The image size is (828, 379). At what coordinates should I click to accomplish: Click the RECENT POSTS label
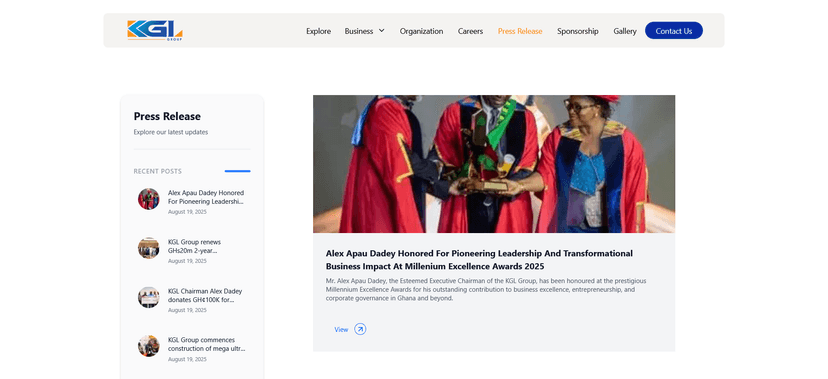coord(157,171)
